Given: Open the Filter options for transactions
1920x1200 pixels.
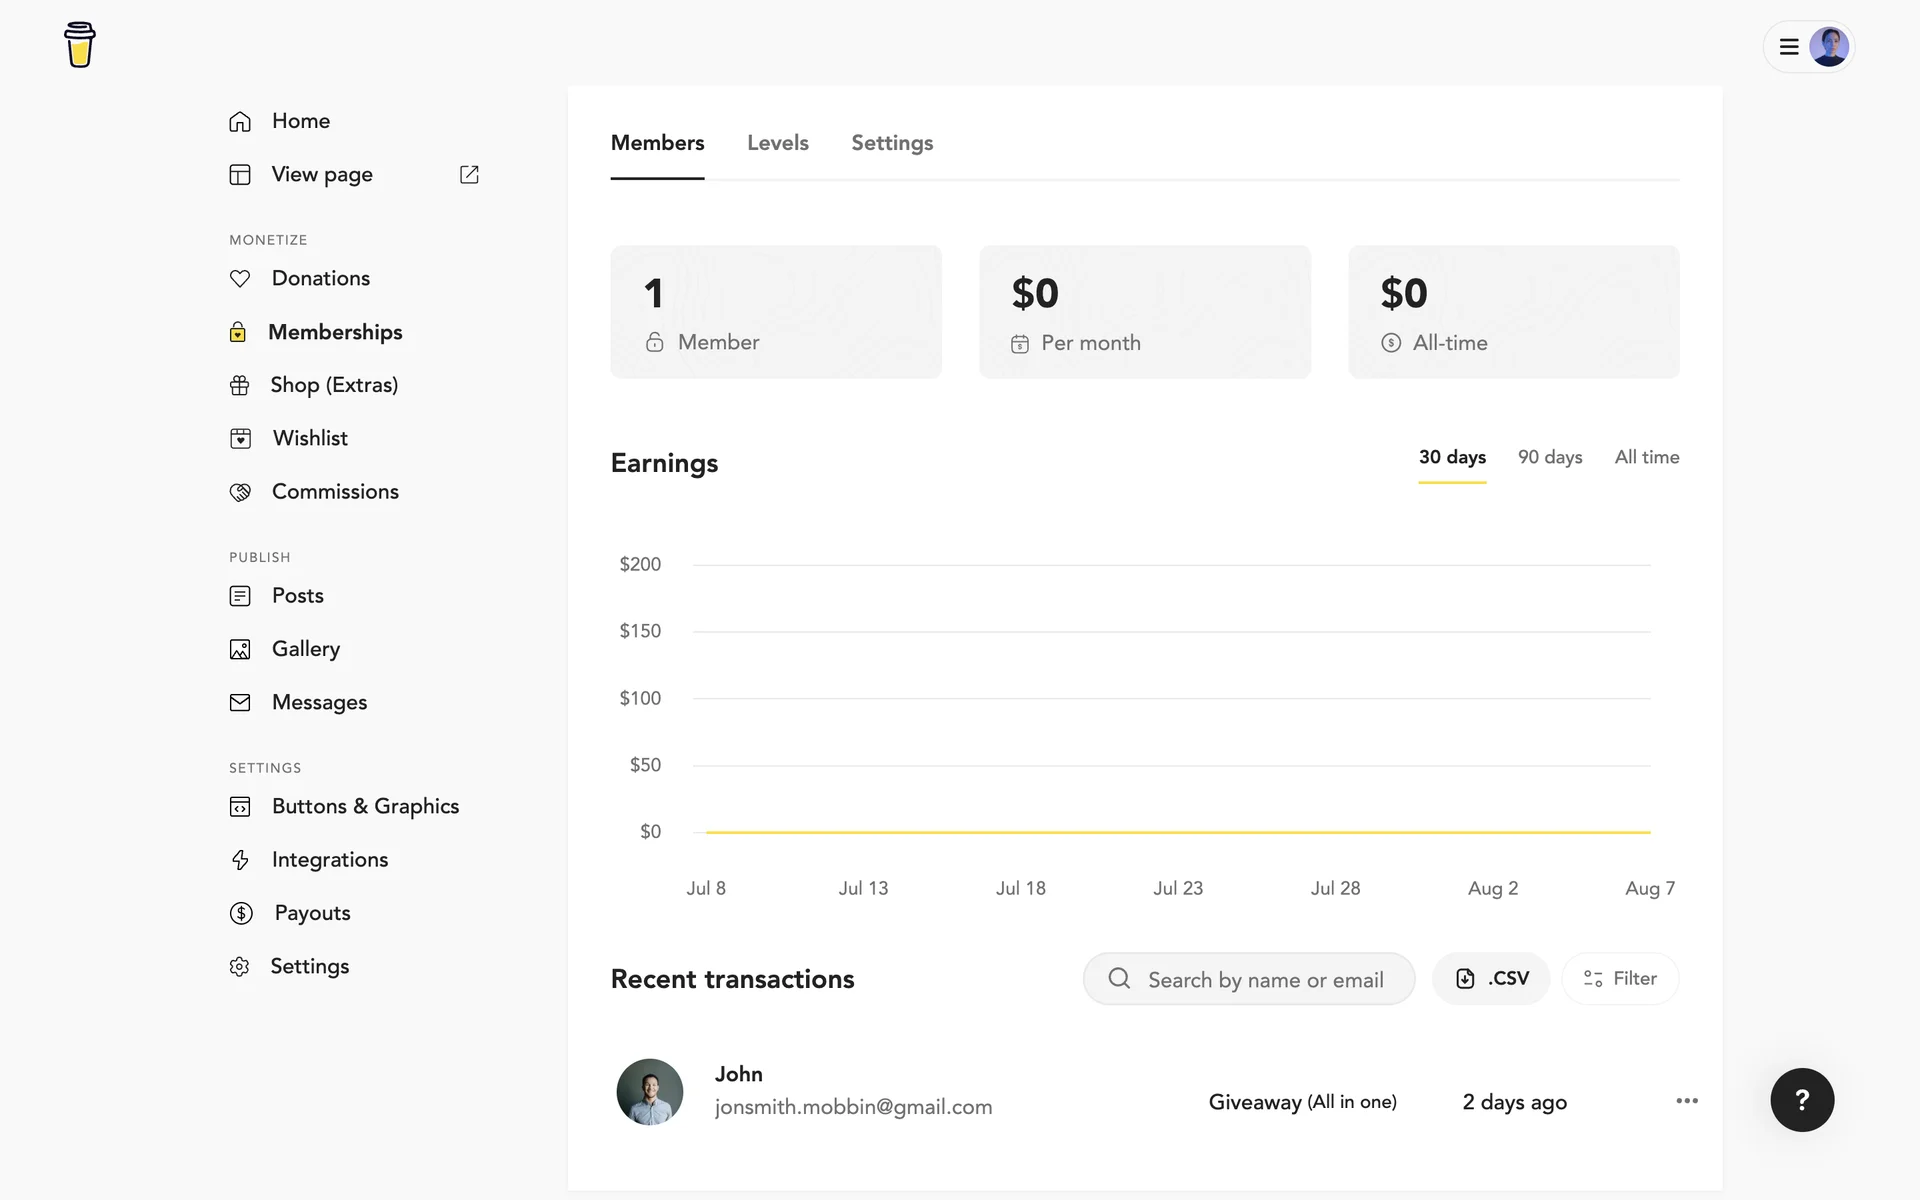Looking at the screenshot, I should point(1620,979).
